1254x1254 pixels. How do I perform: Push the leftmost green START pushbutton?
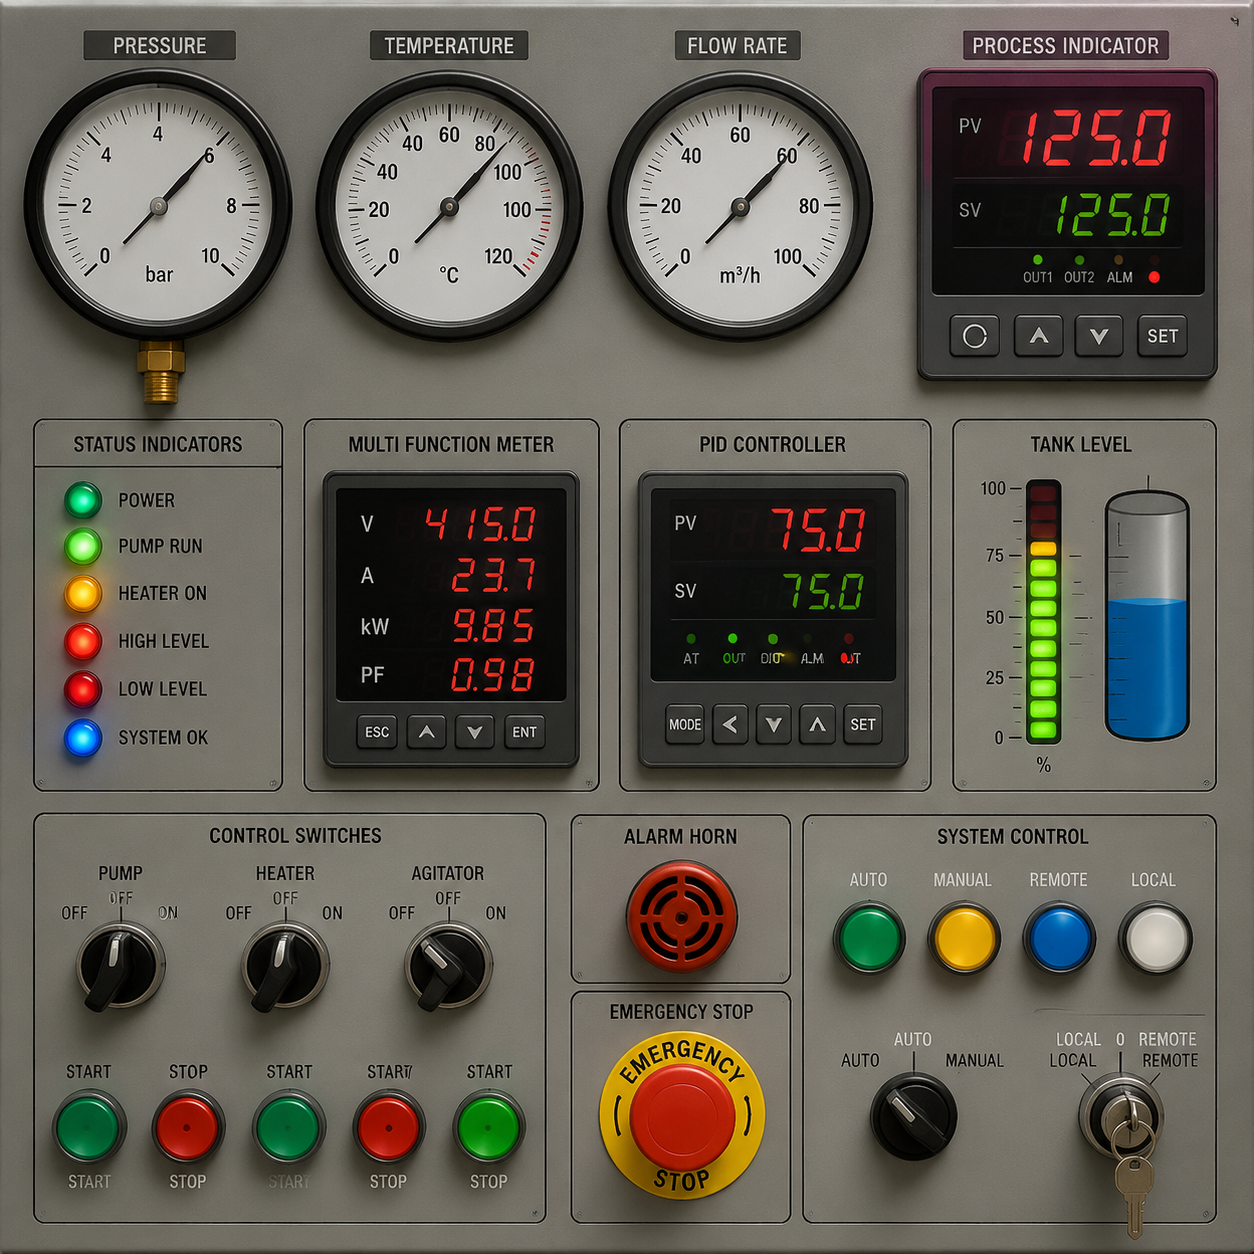(x=88, y=1127)
